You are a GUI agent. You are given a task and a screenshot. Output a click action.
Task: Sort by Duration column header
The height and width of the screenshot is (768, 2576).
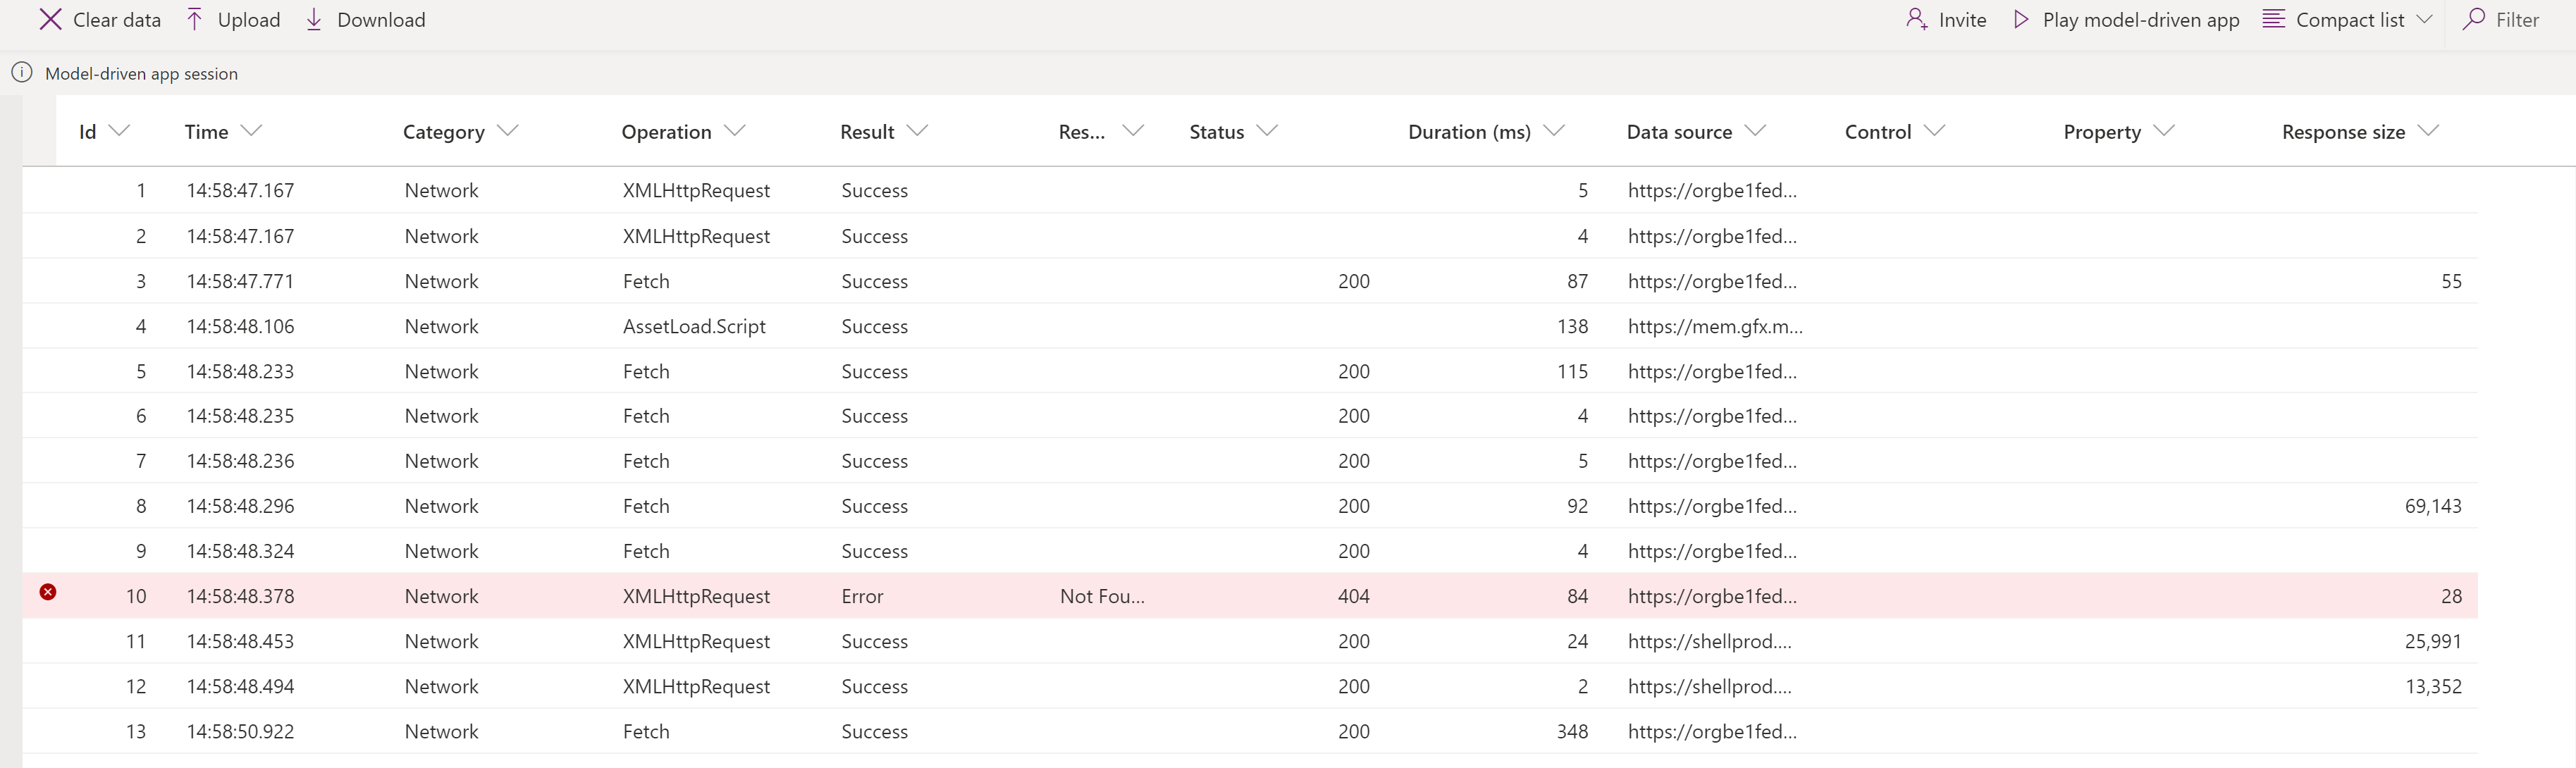[x=1469, y=130]
